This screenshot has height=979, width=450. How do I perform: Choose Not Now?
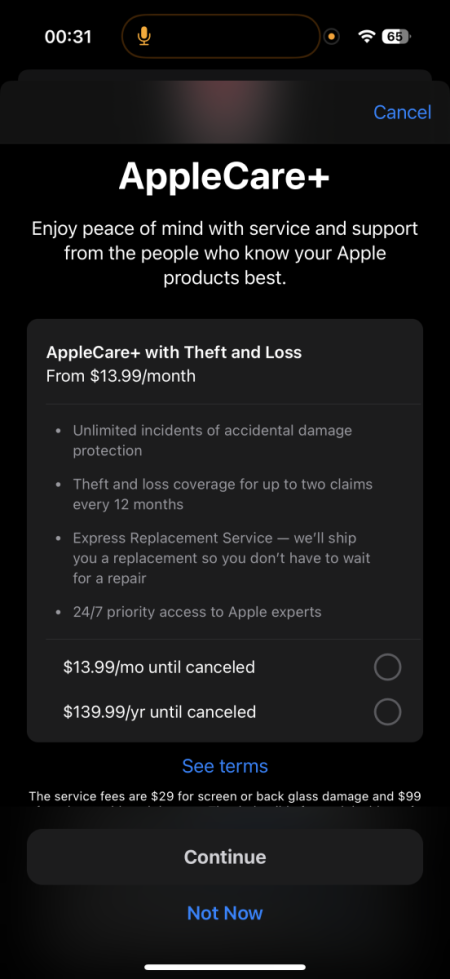(x=225, y=913)
